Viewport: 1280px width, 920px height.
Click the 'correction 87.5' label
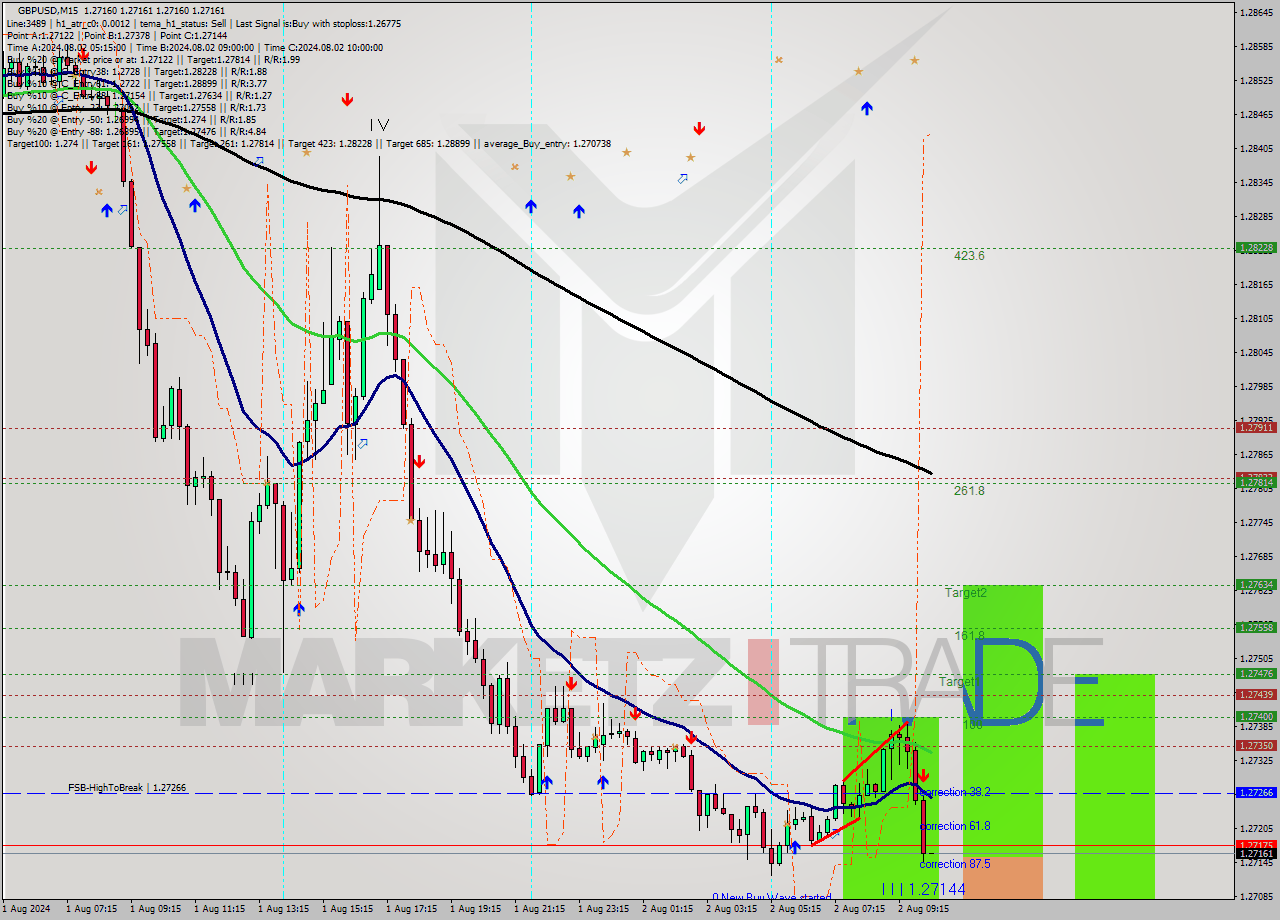pyautogui.click(x=955, y=864)
